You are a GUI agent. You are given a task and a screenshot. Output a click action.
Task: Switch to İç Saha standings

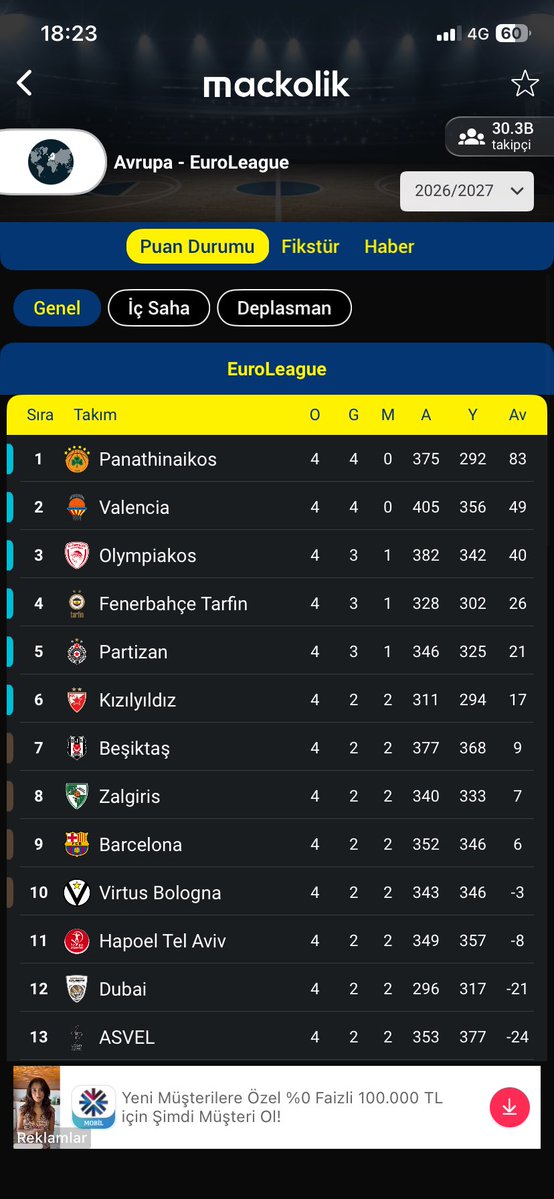(x=158, y=308)
